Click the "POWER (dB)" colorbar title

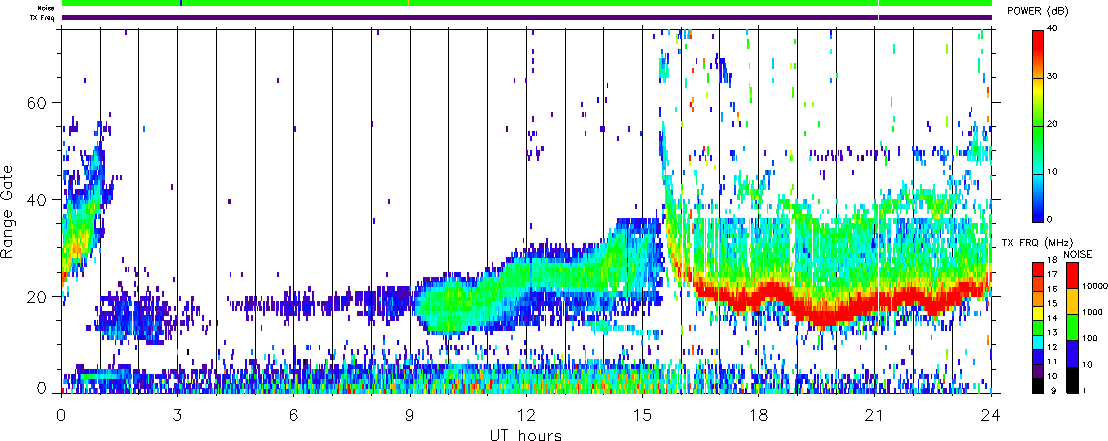1039,11
